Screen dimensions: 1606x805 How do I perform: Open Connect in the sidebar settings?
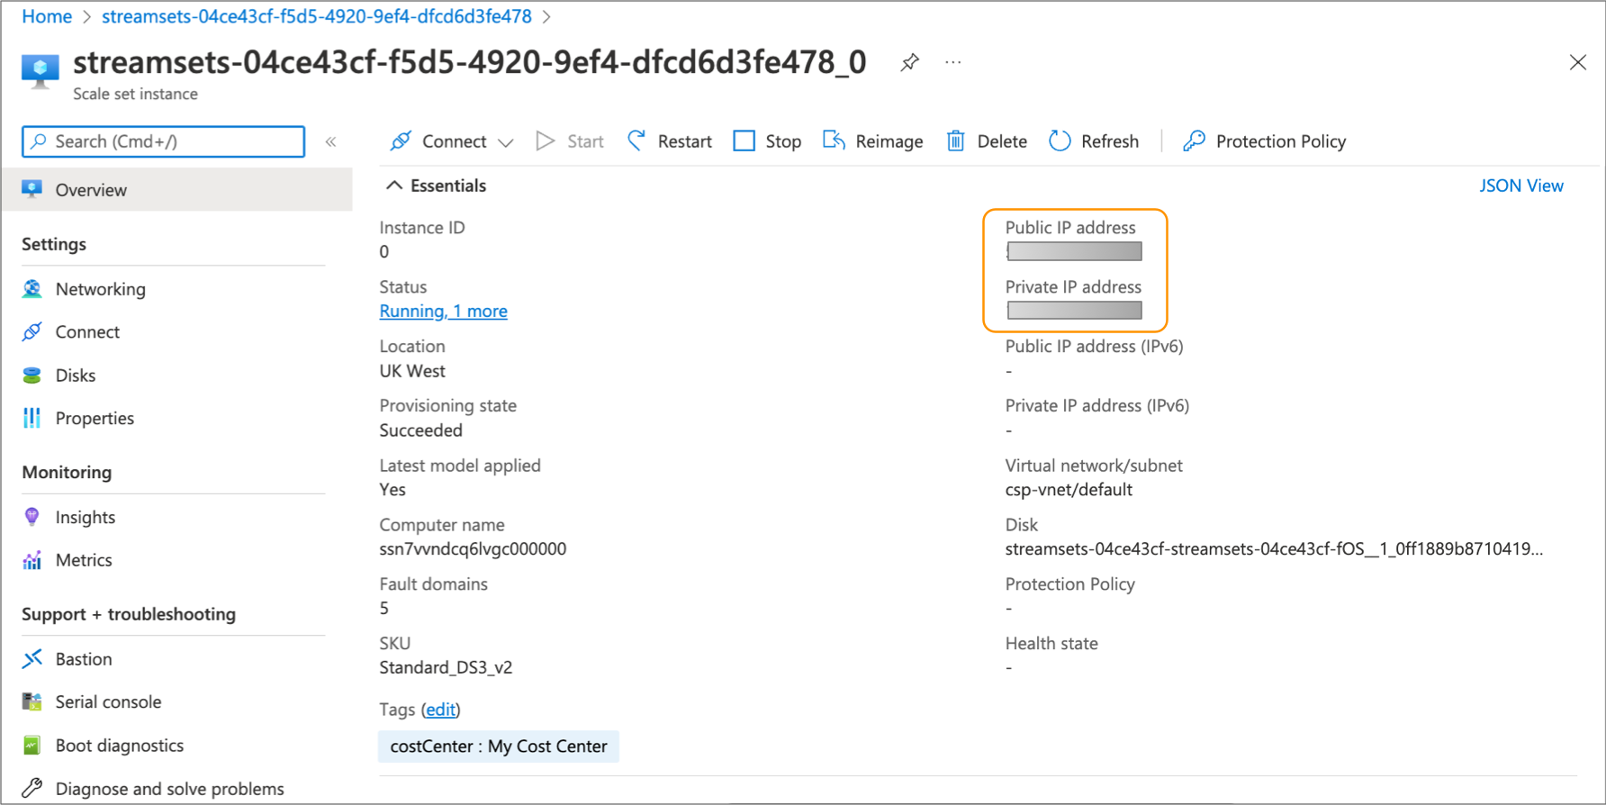tap(87, 332)
